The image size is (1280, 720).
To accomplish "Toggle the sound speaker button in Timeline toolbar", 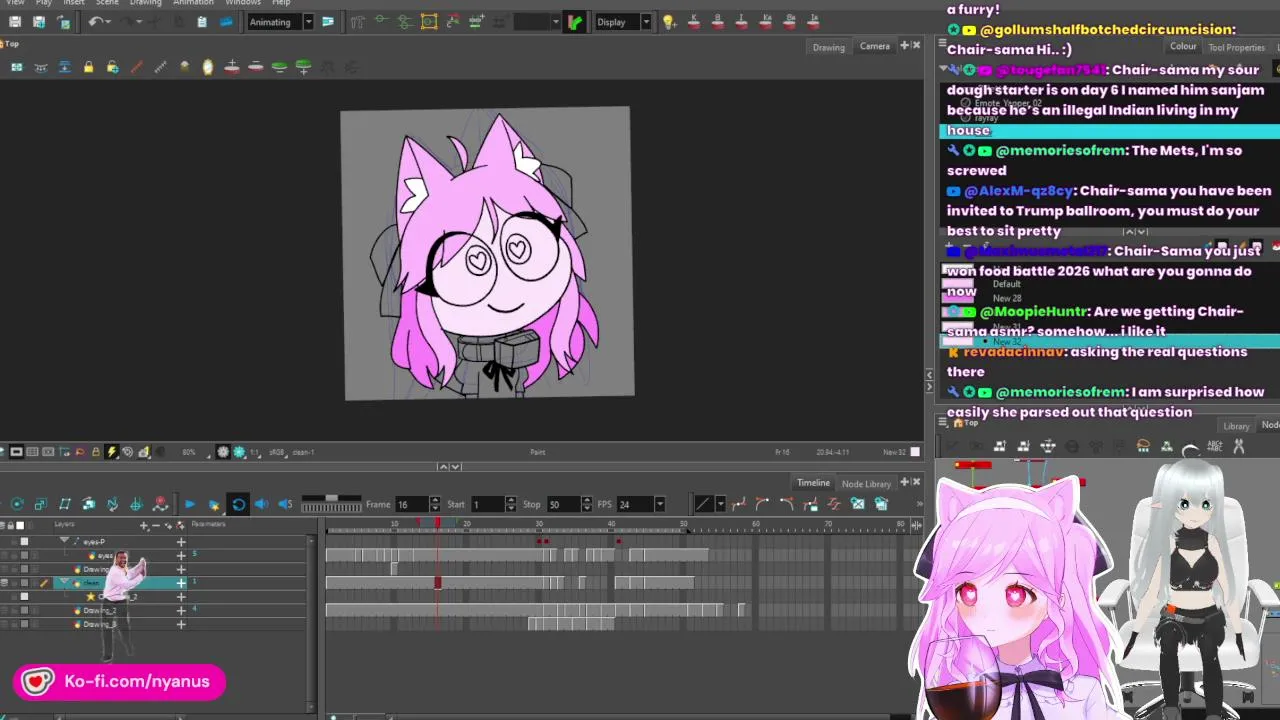I will point(262,504).
